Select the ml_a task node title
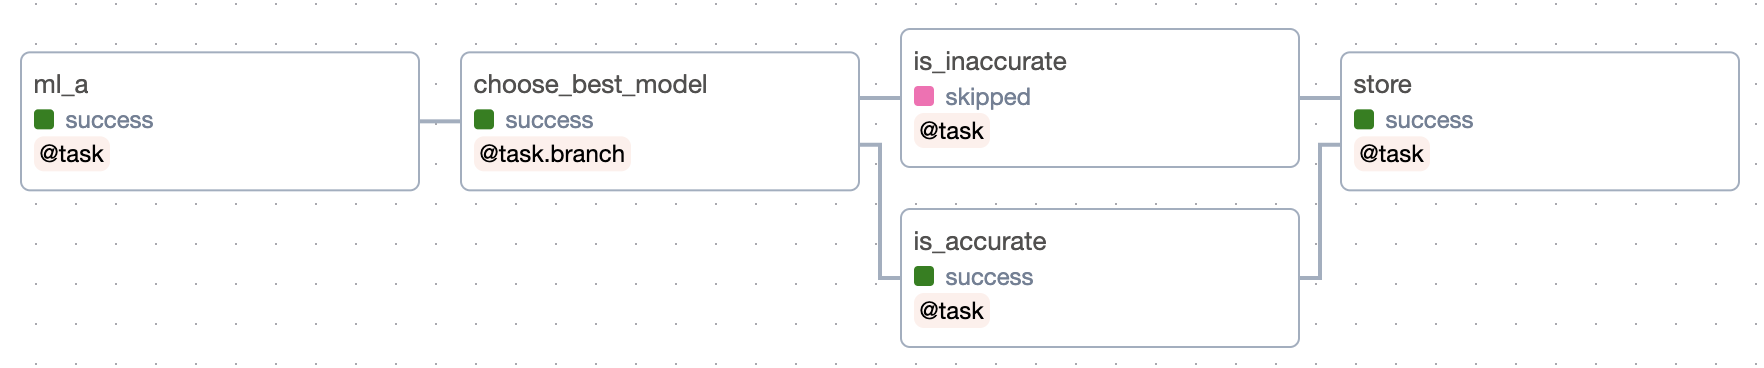Screen dimensions: 1764x368 coord(61,85)
